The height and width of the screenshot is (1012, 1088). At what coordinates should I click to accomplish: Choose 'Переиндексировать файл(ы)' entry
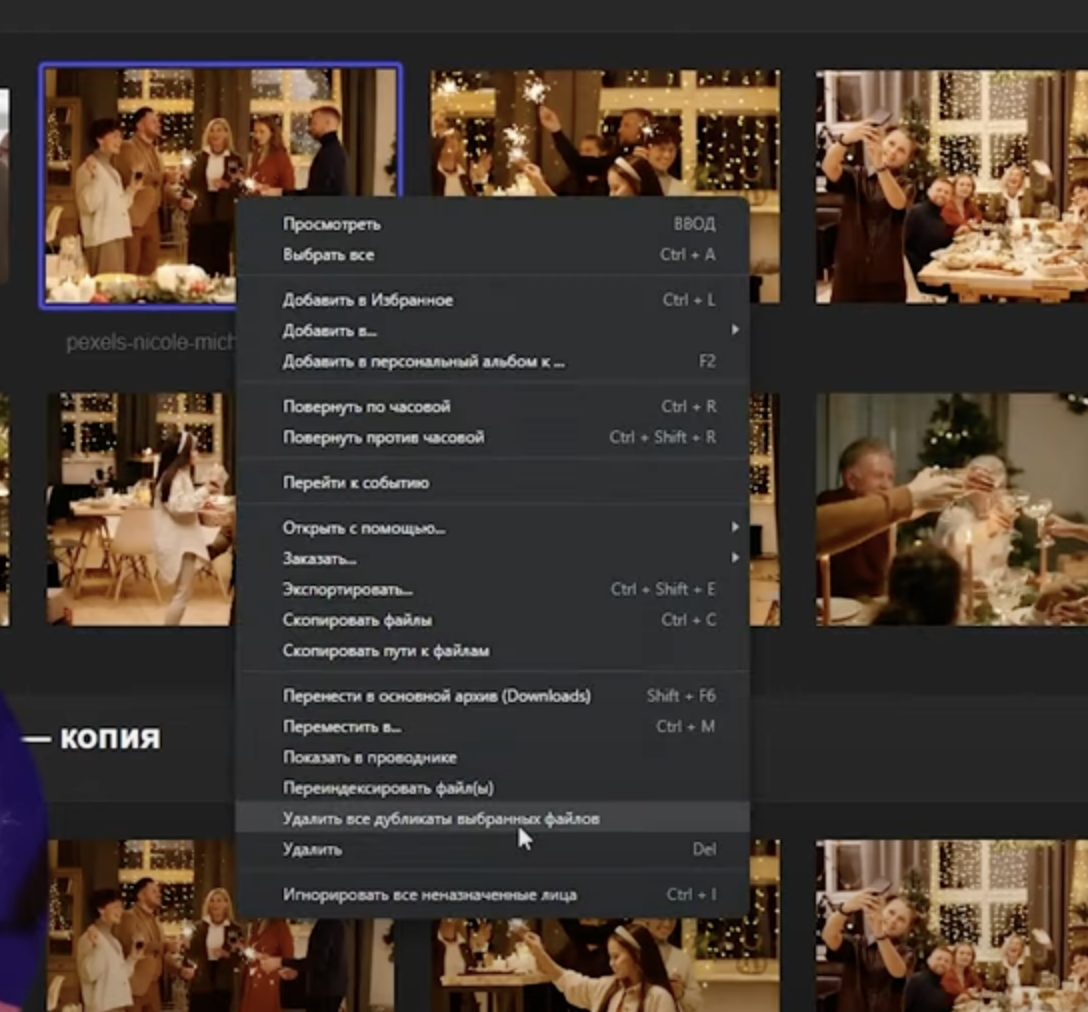tap(493, 788)
